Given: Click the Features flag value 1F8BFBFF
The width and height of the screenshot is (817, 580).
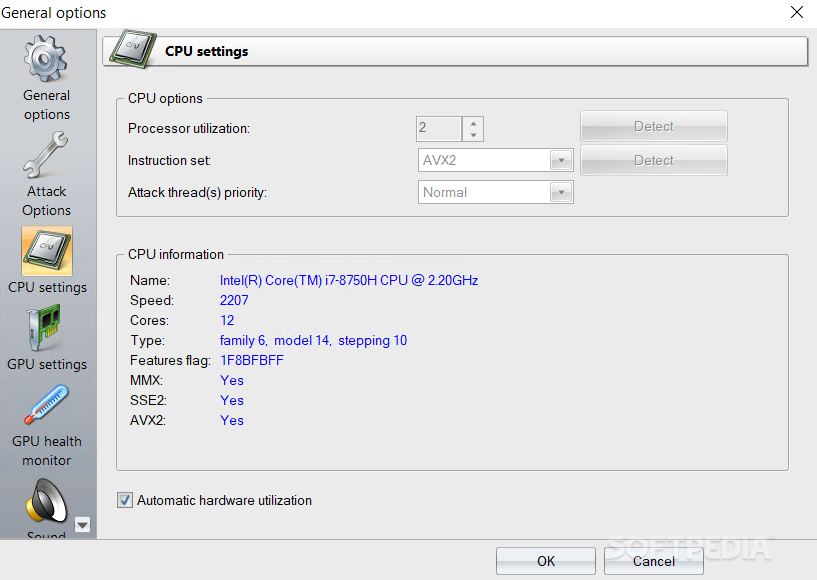Looking at the screenshot, I should [x=252, y=360].
